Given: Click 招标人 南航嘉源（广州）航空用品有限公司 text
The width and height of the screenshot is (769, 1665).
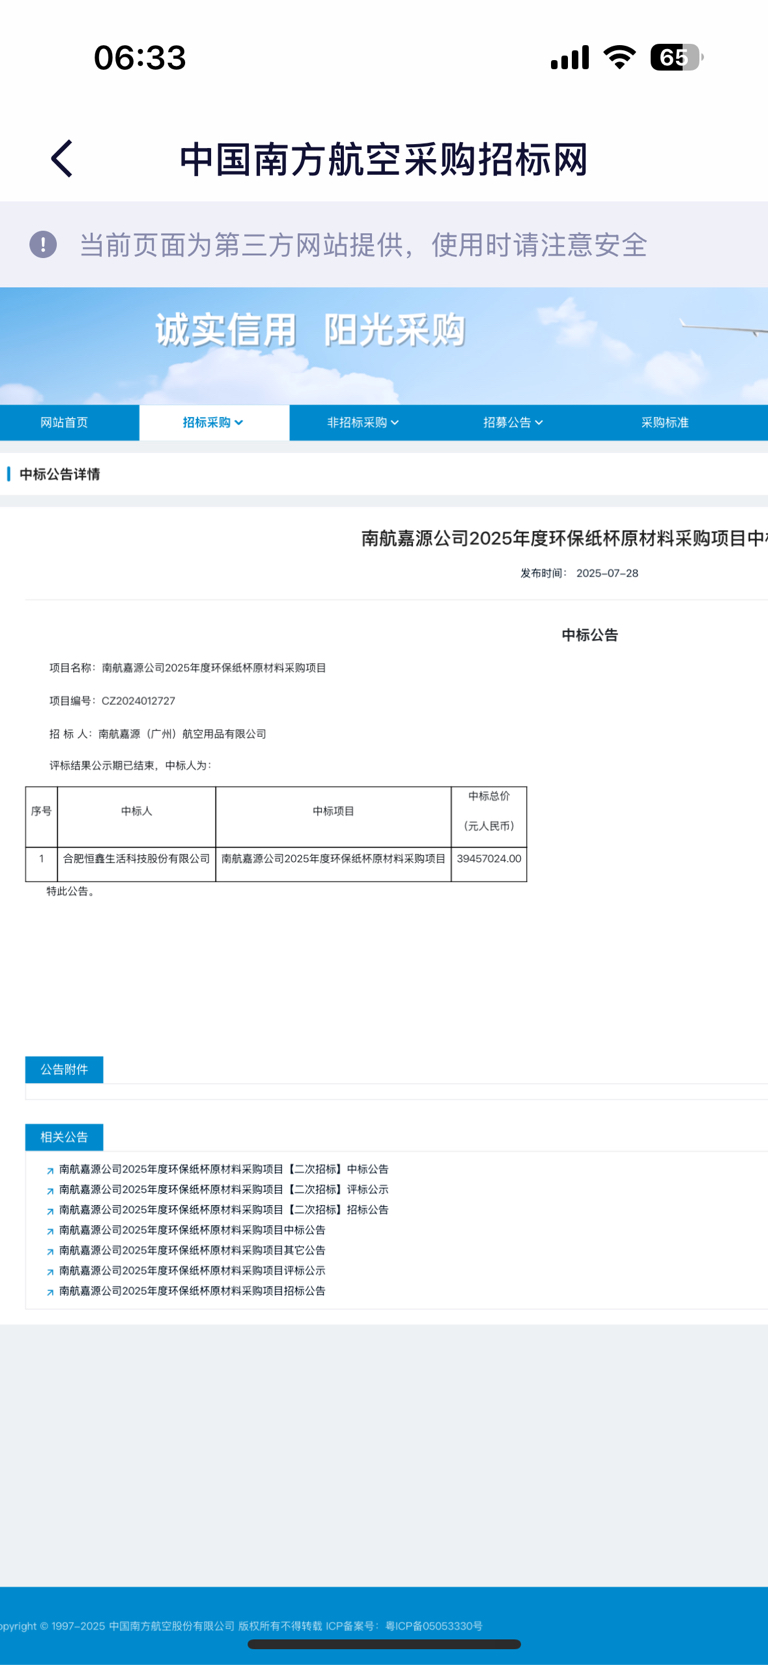Looking at the screenshot, I should pos(158,734).
